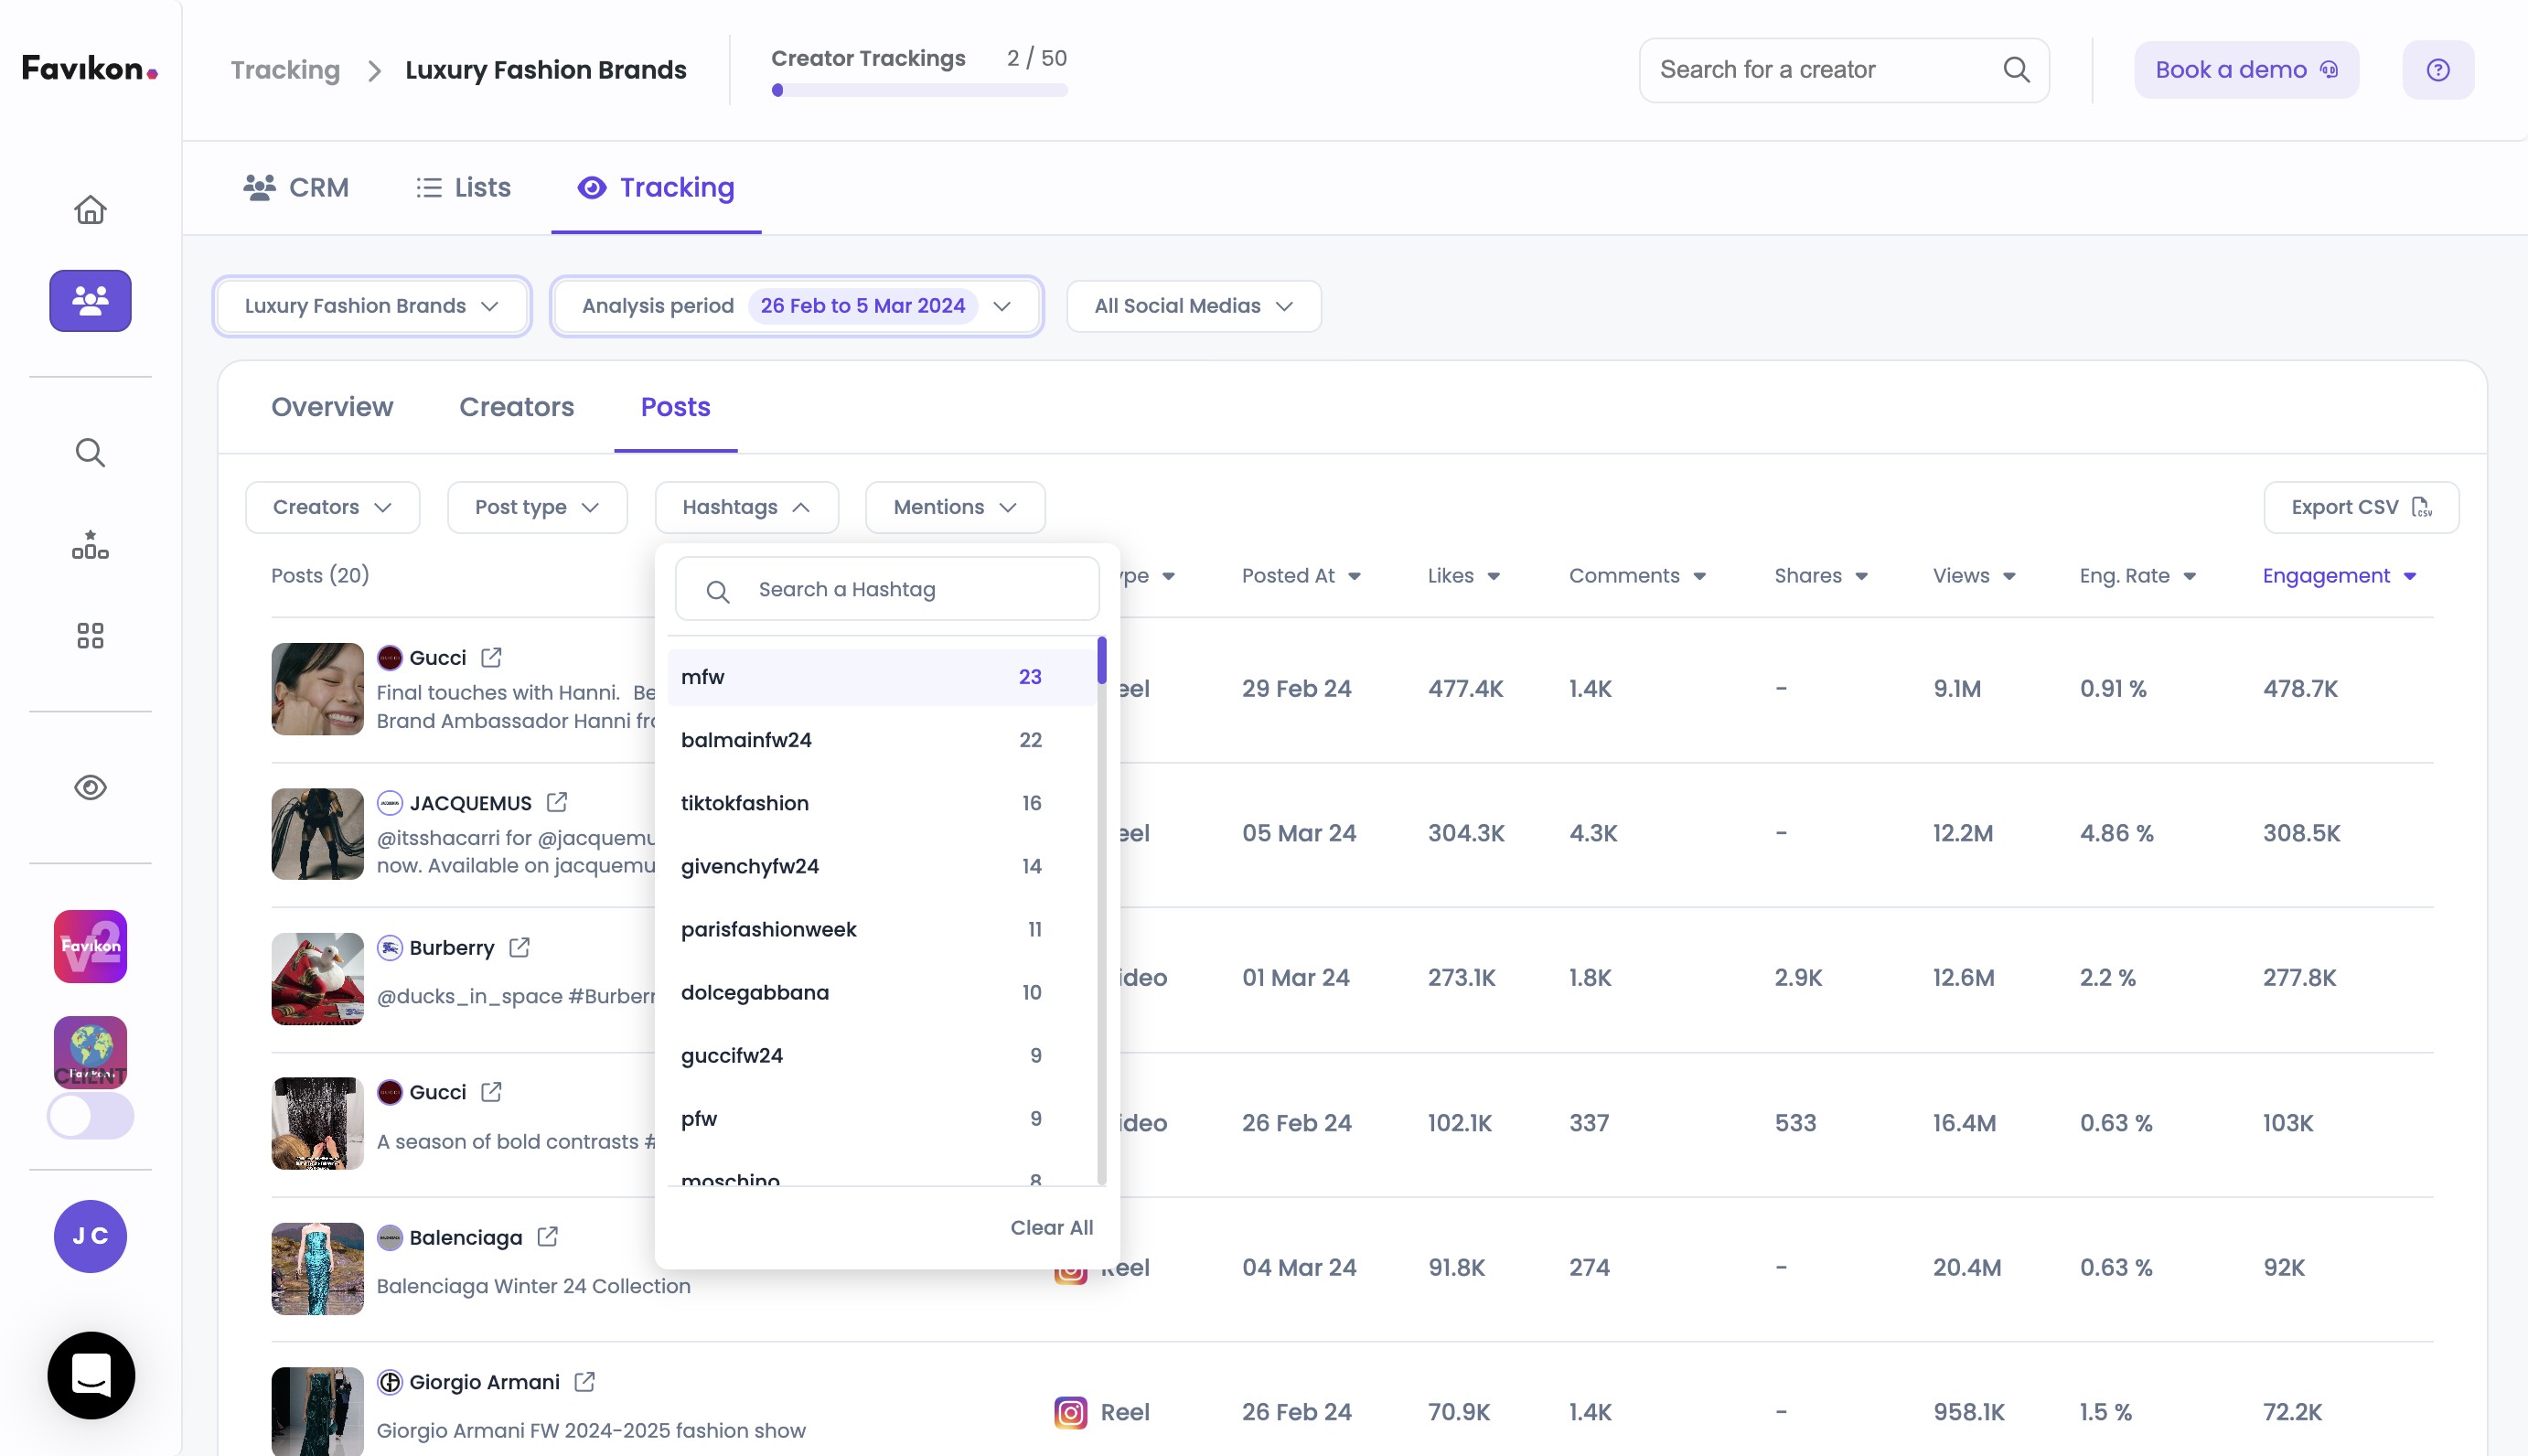Click the eye tracking icon in the sidebar

click(90, 787)
